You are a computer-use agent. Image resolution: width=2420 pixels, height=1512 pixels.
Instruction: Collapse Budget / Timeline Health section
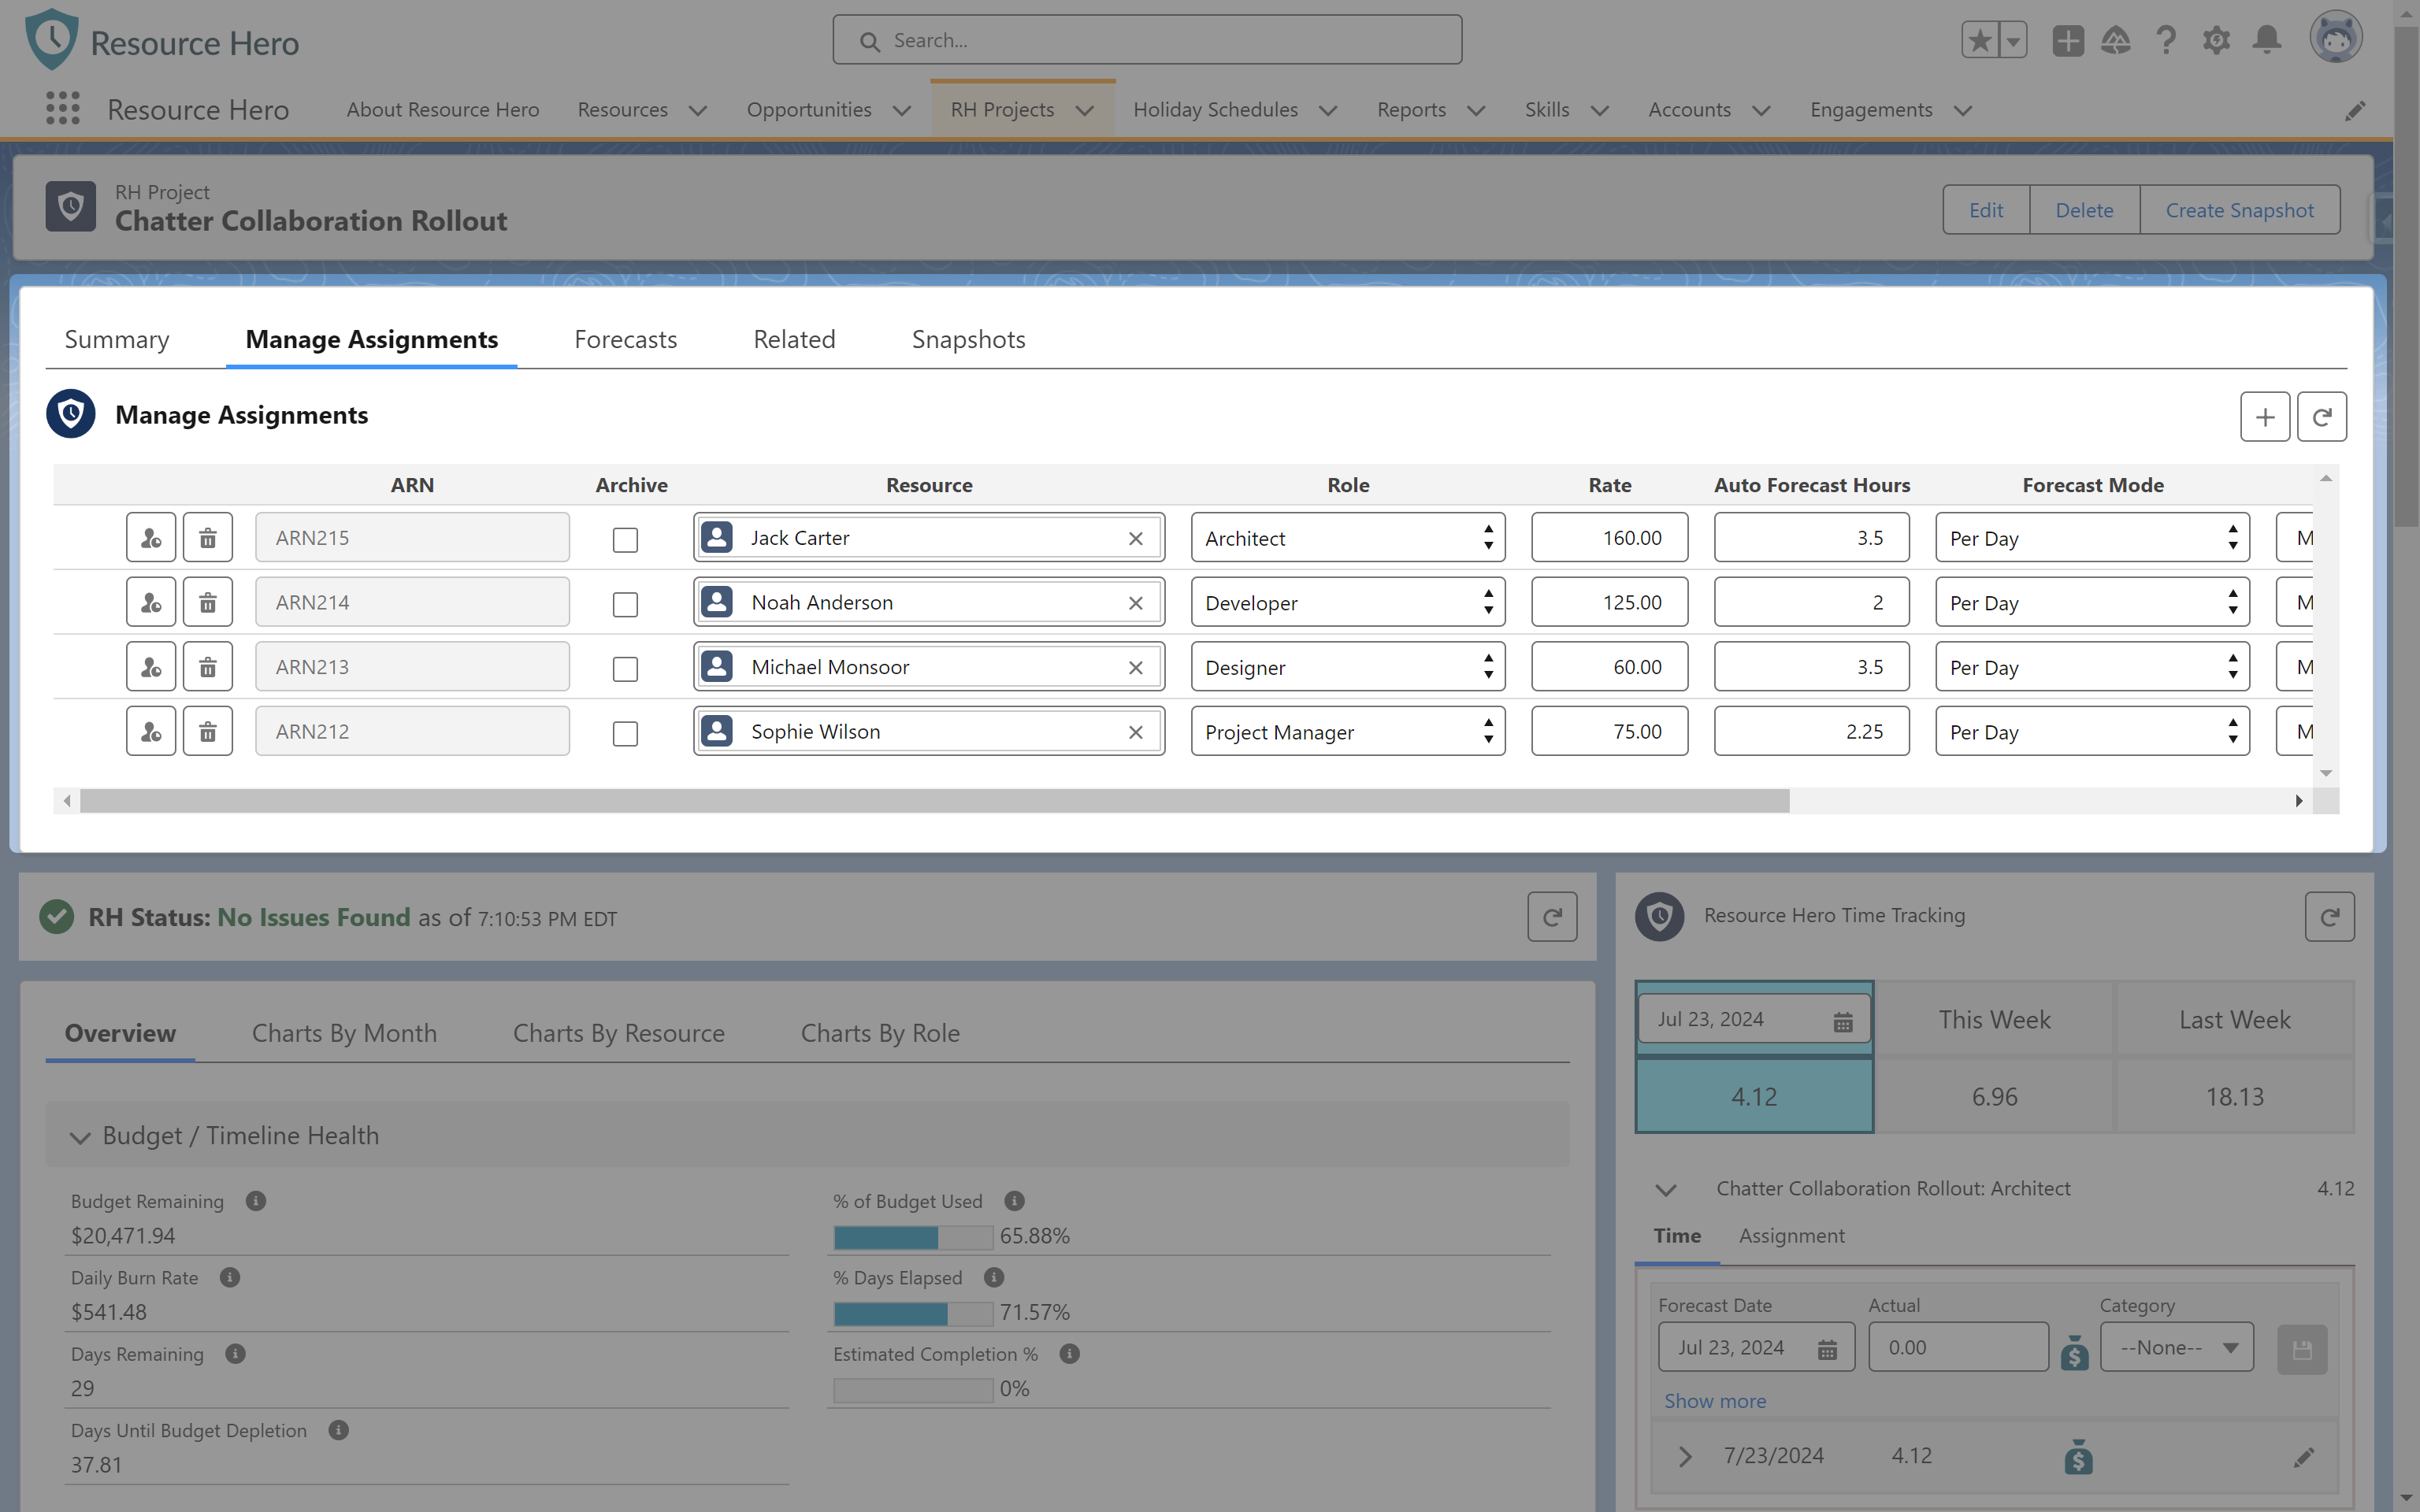pos(80,1137)
